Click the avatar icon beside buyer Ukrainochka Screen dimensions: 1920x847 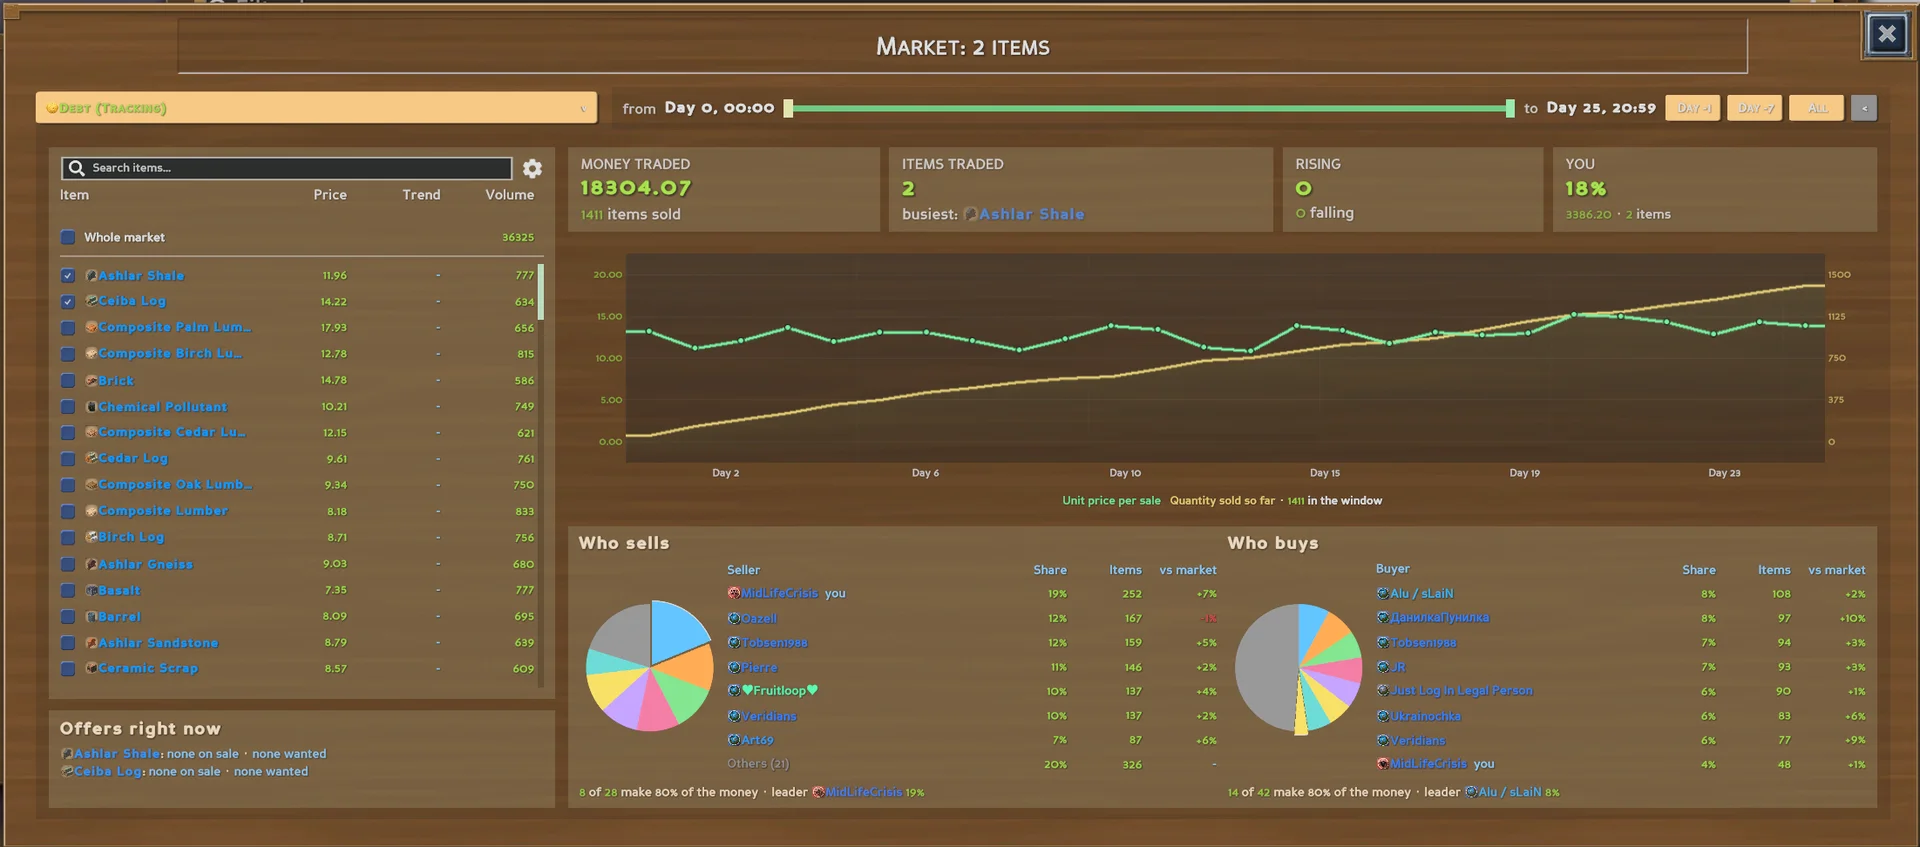point(1383,716)
